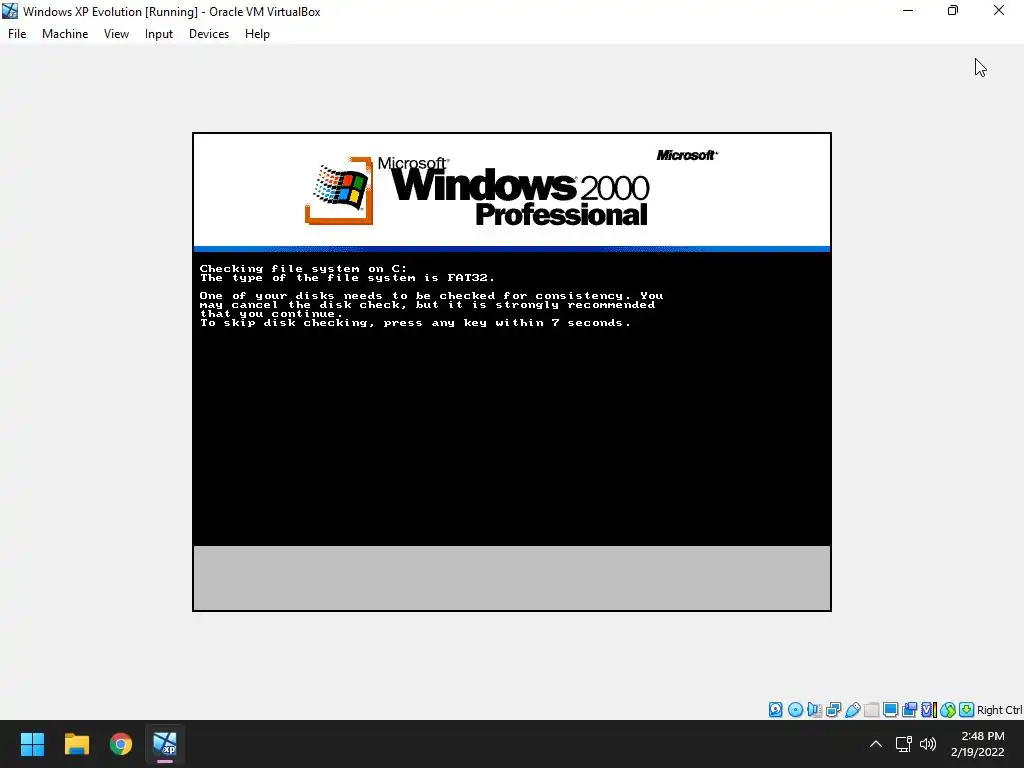Open the Help menu
This screenshot has height=768, width=1024.
coord(257,34)
